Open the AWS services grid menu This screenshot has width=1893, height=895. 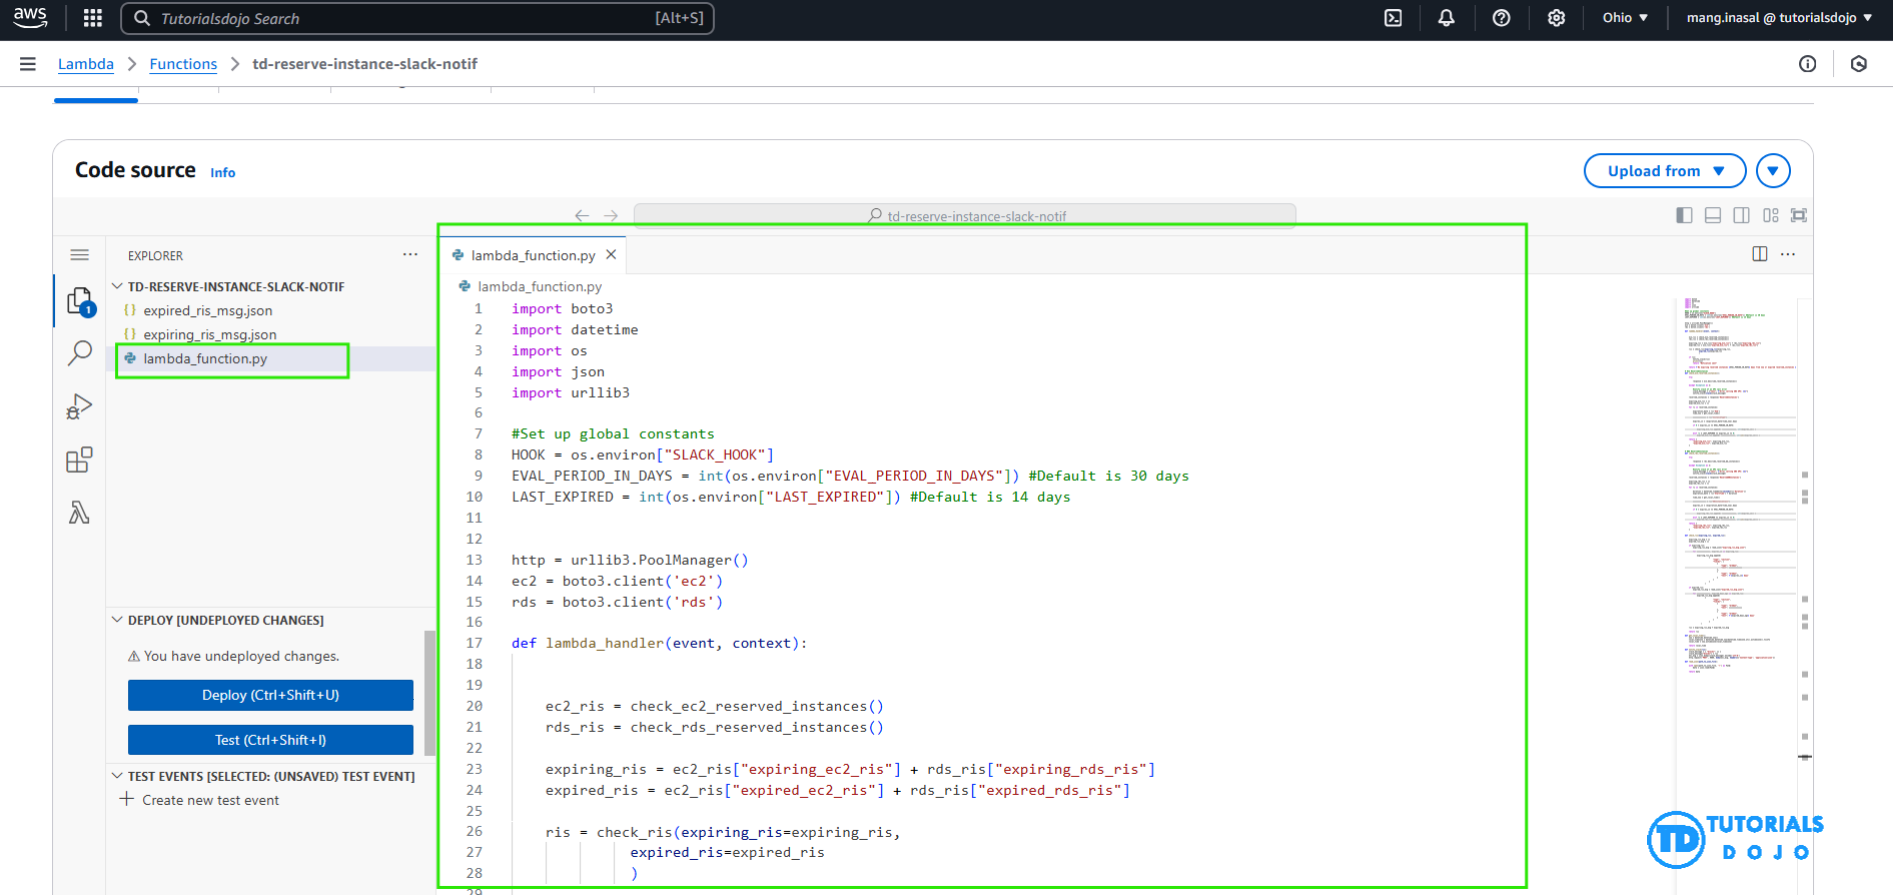click(x=93, y=18)
